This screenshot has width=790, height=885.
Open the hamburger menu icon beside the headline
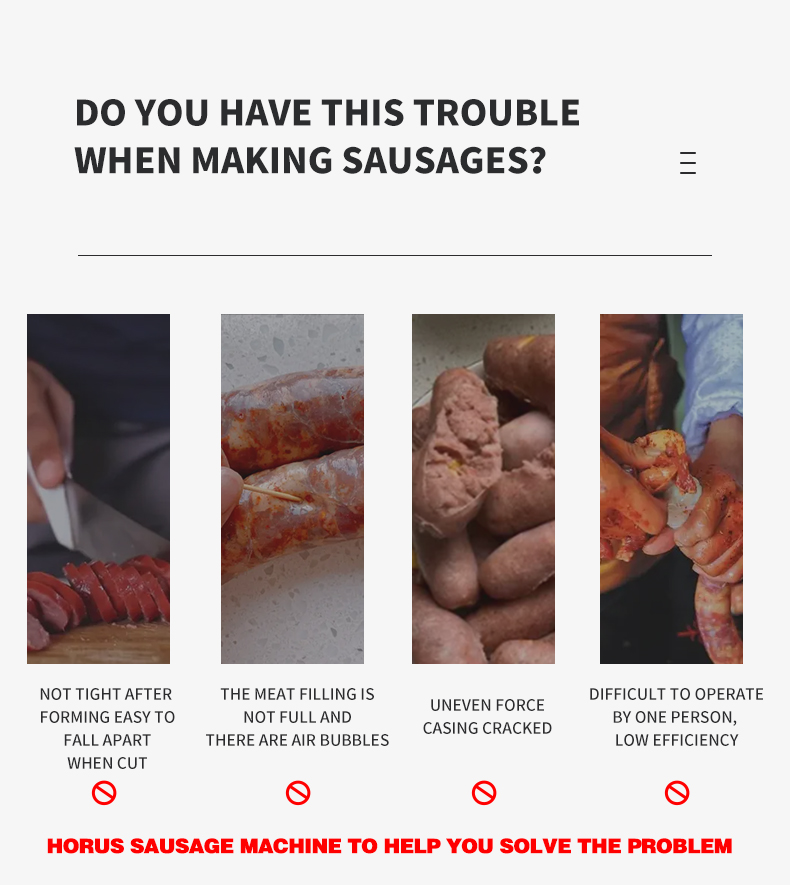(688, 163)
